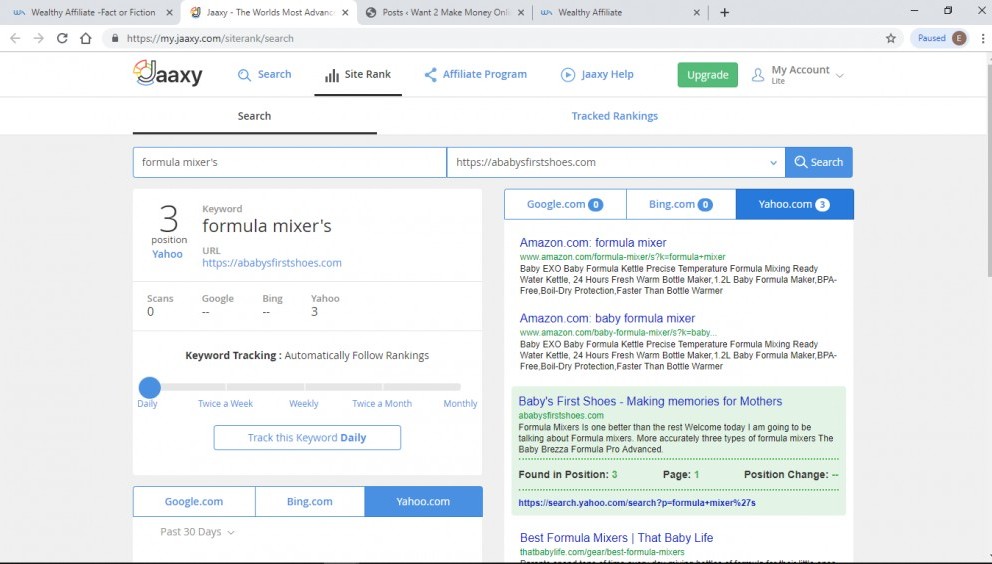Open a new browser tab
Viewport: 992px width, 564px height.
[724, 12]
